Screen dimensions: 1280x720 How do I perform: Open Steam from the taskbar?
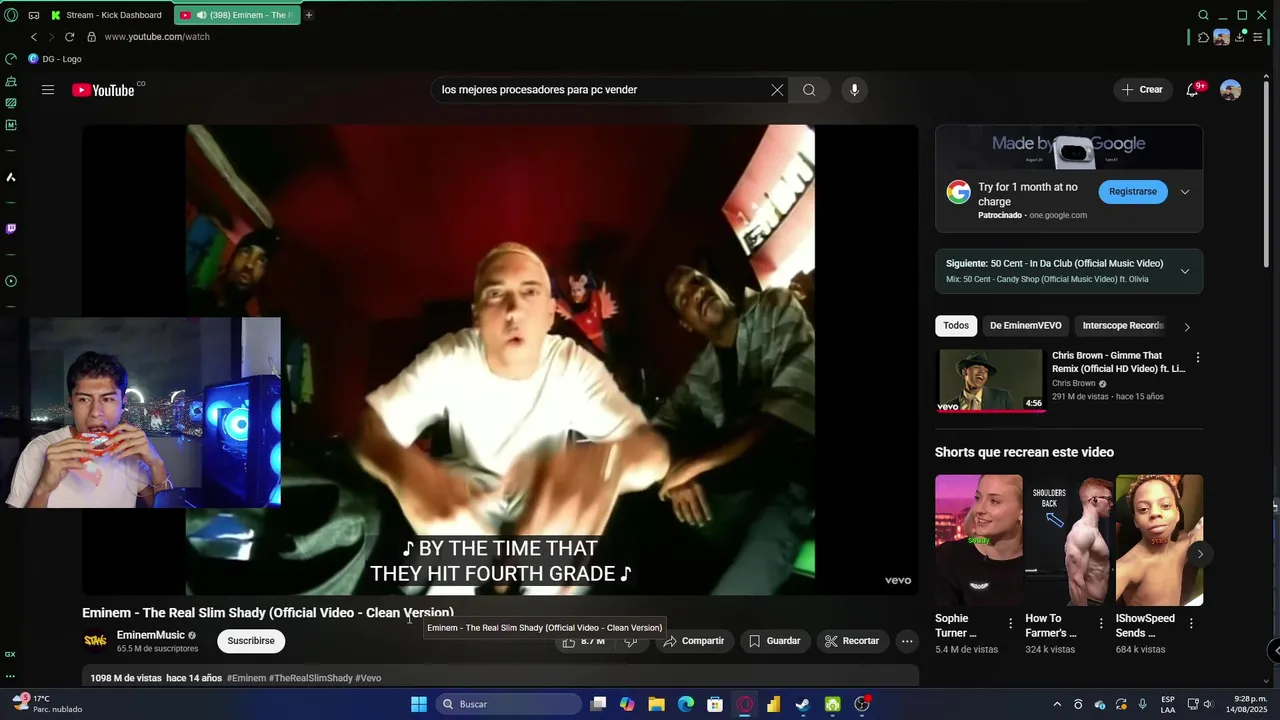coord(803,704)
